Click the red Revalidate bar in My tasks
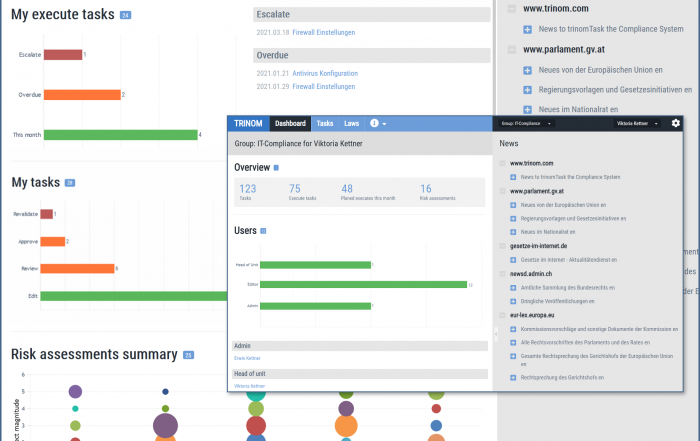The height and width of the screenshot is (441, 700). pos(46,214)
